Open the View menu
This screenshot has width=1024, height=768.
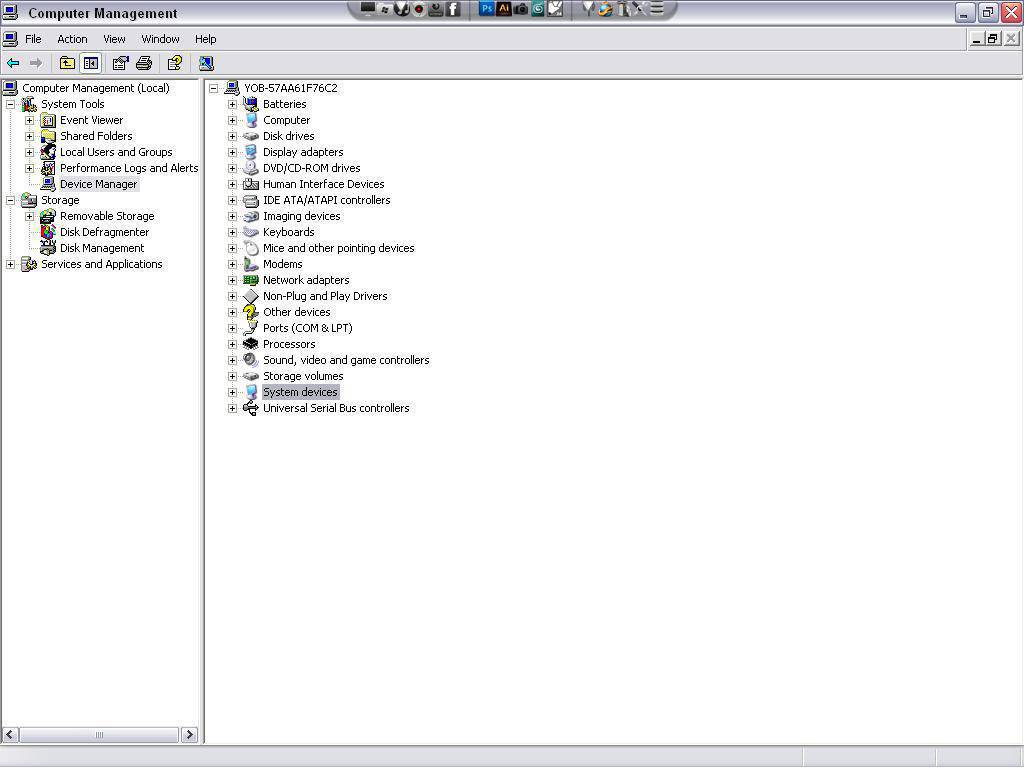tap(114, 39)
